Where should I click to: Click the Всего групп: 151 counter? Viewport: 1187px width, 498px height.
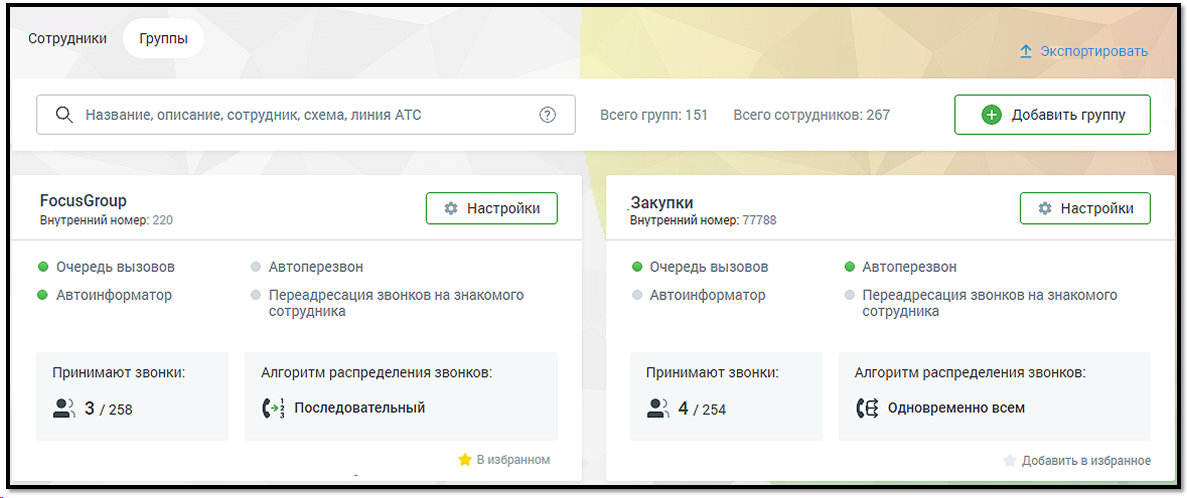pos(654,115)
